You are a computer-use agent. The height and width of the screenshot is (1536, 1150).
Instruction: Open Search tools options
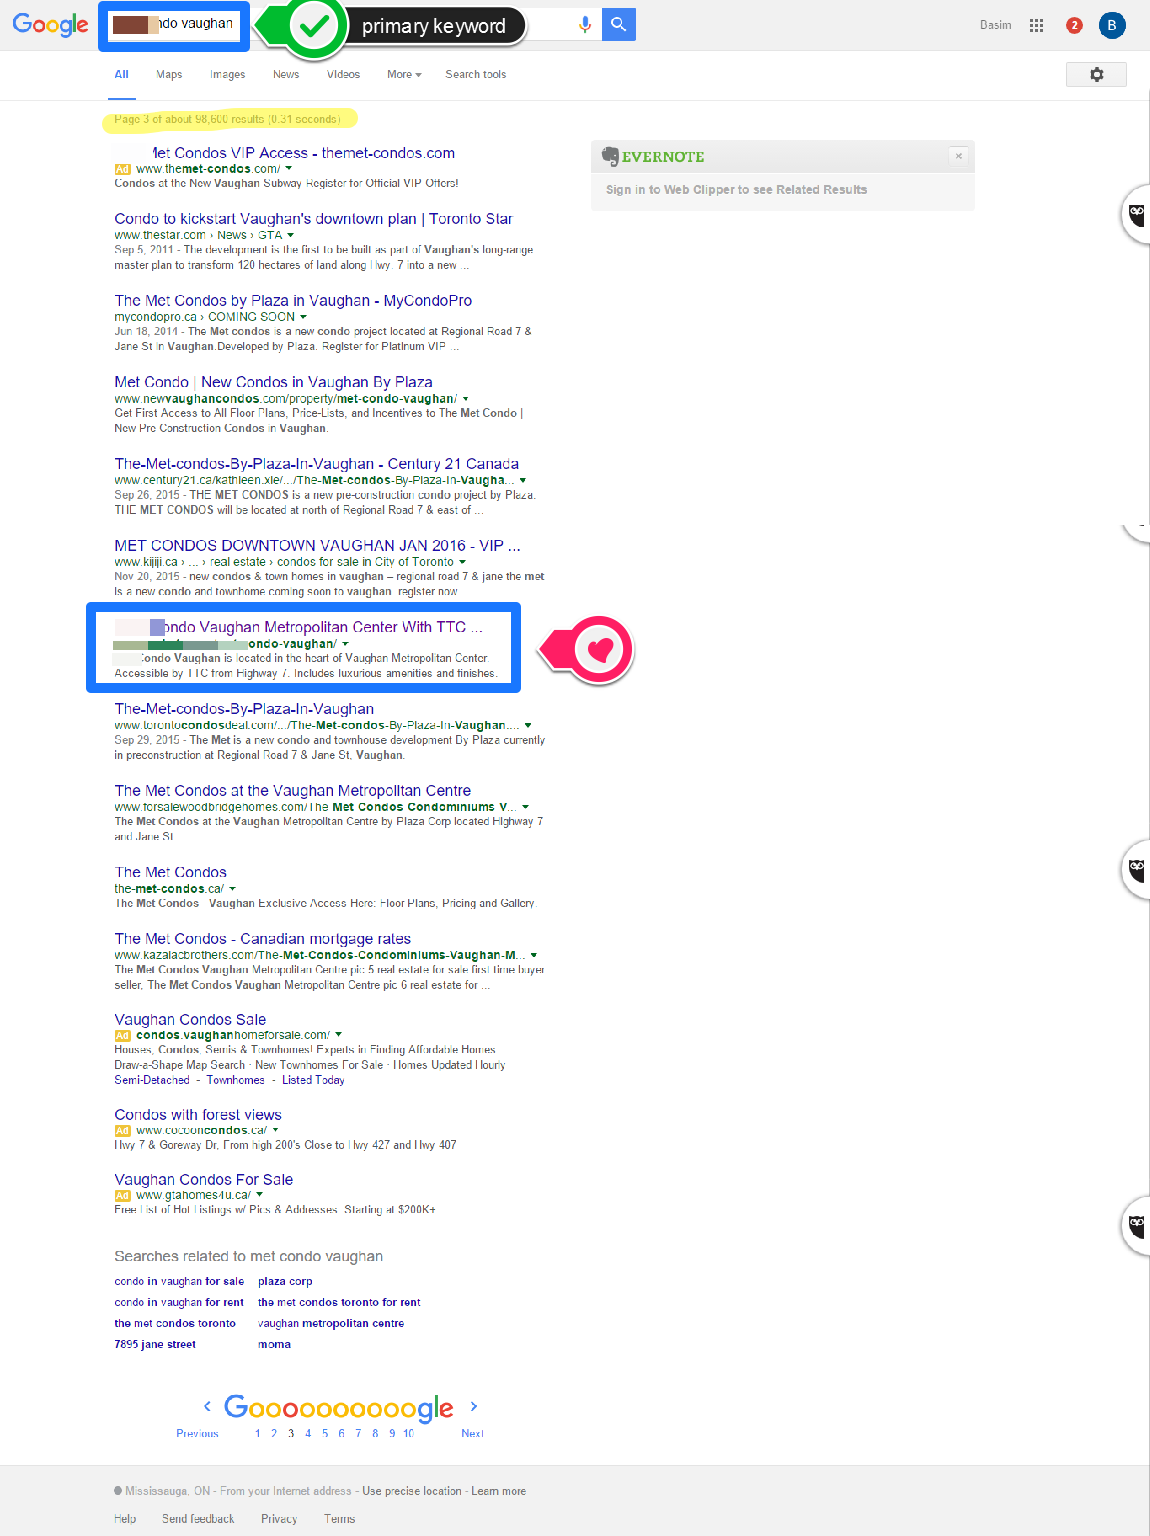[x=475, y=74]
